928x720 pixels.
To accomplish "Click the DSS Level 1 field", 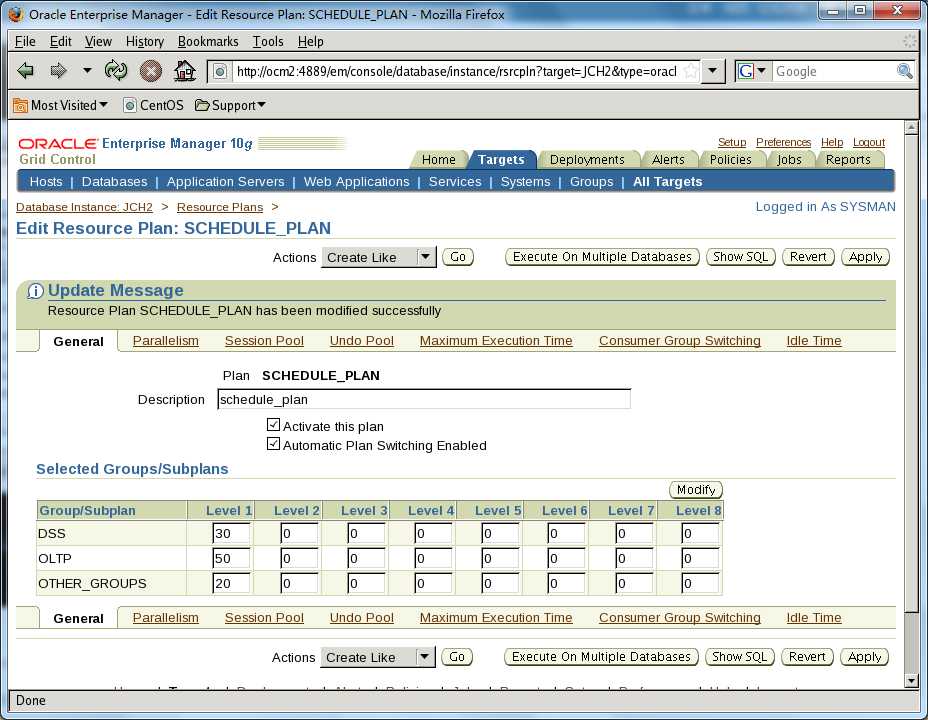I will (x=231, y=534).
